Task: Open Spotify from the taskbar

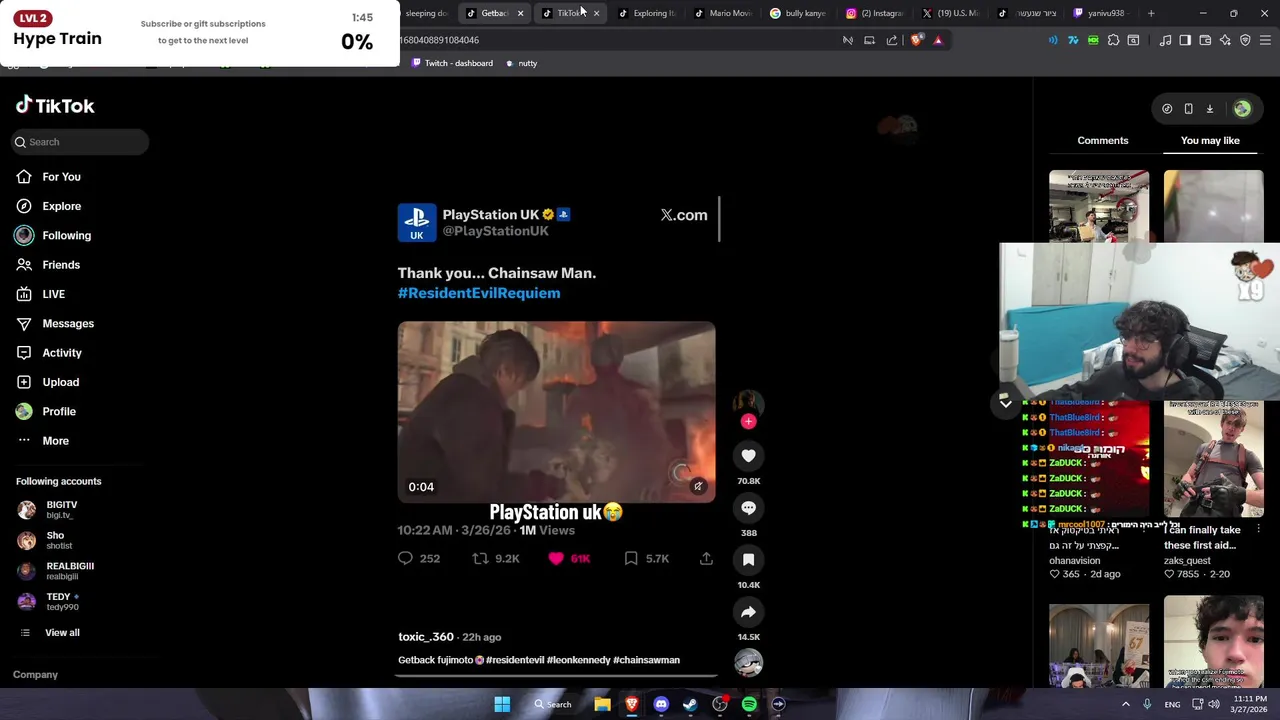Action: point(749,704)
